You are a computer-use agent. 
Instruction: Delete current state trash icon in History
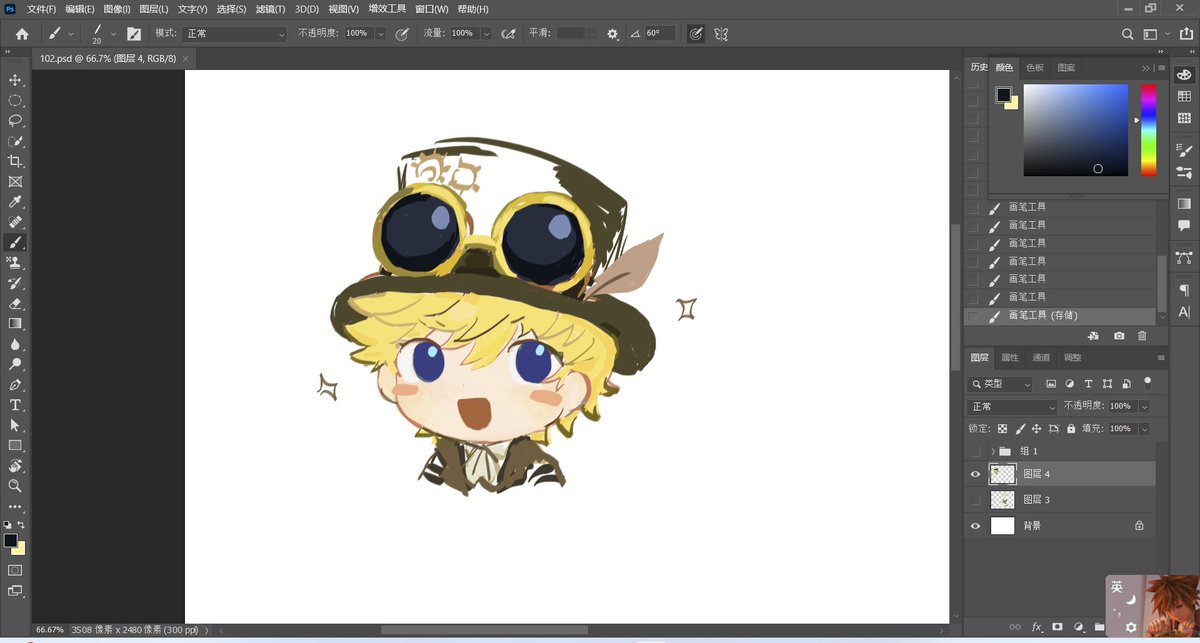[1142, 336]
